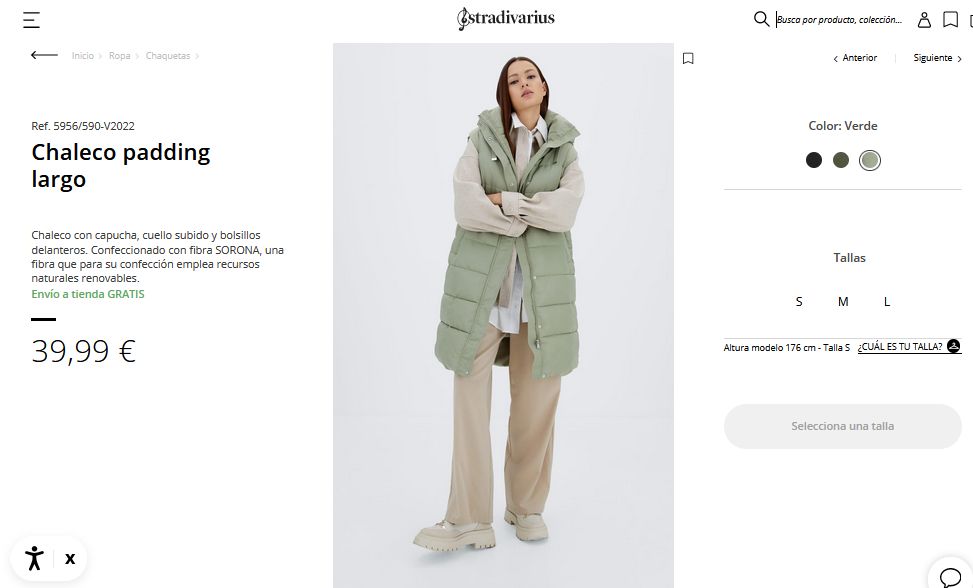This screenshot has width=973, height=588.
Task: Open saved items bookmark in header
Action: 950,20
